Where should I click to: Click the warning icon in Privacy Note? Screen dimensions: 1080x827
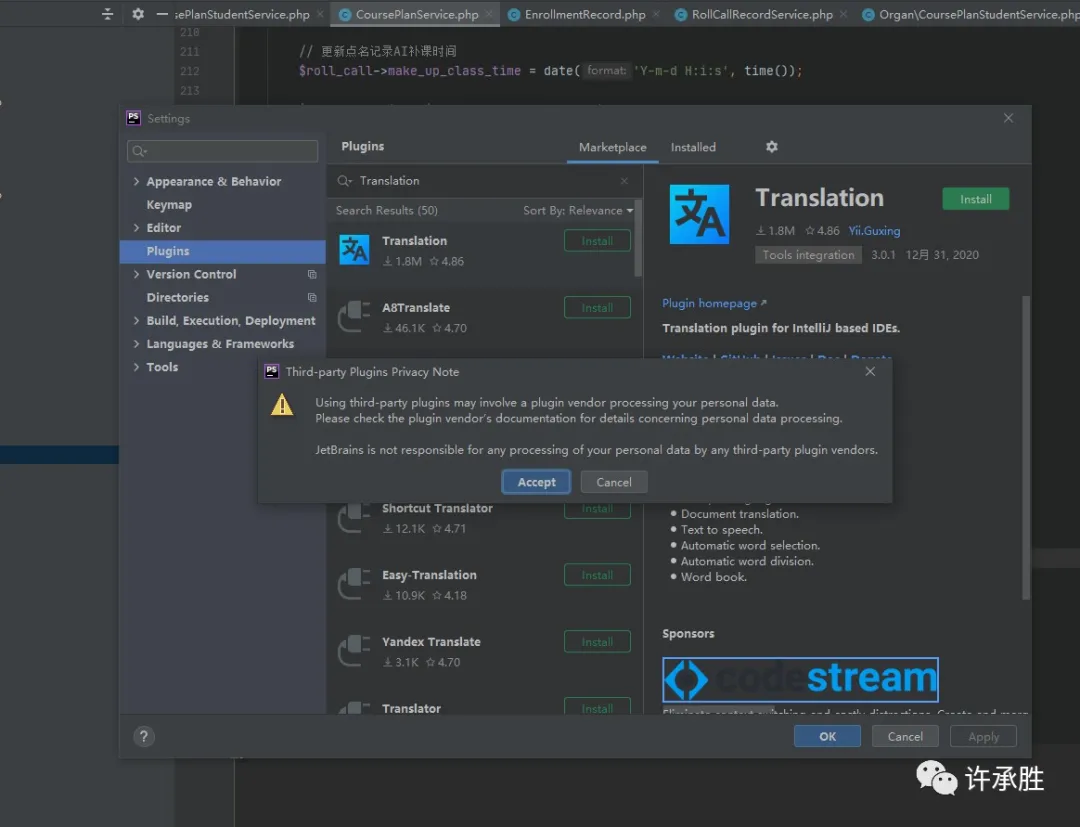[282, 404]
